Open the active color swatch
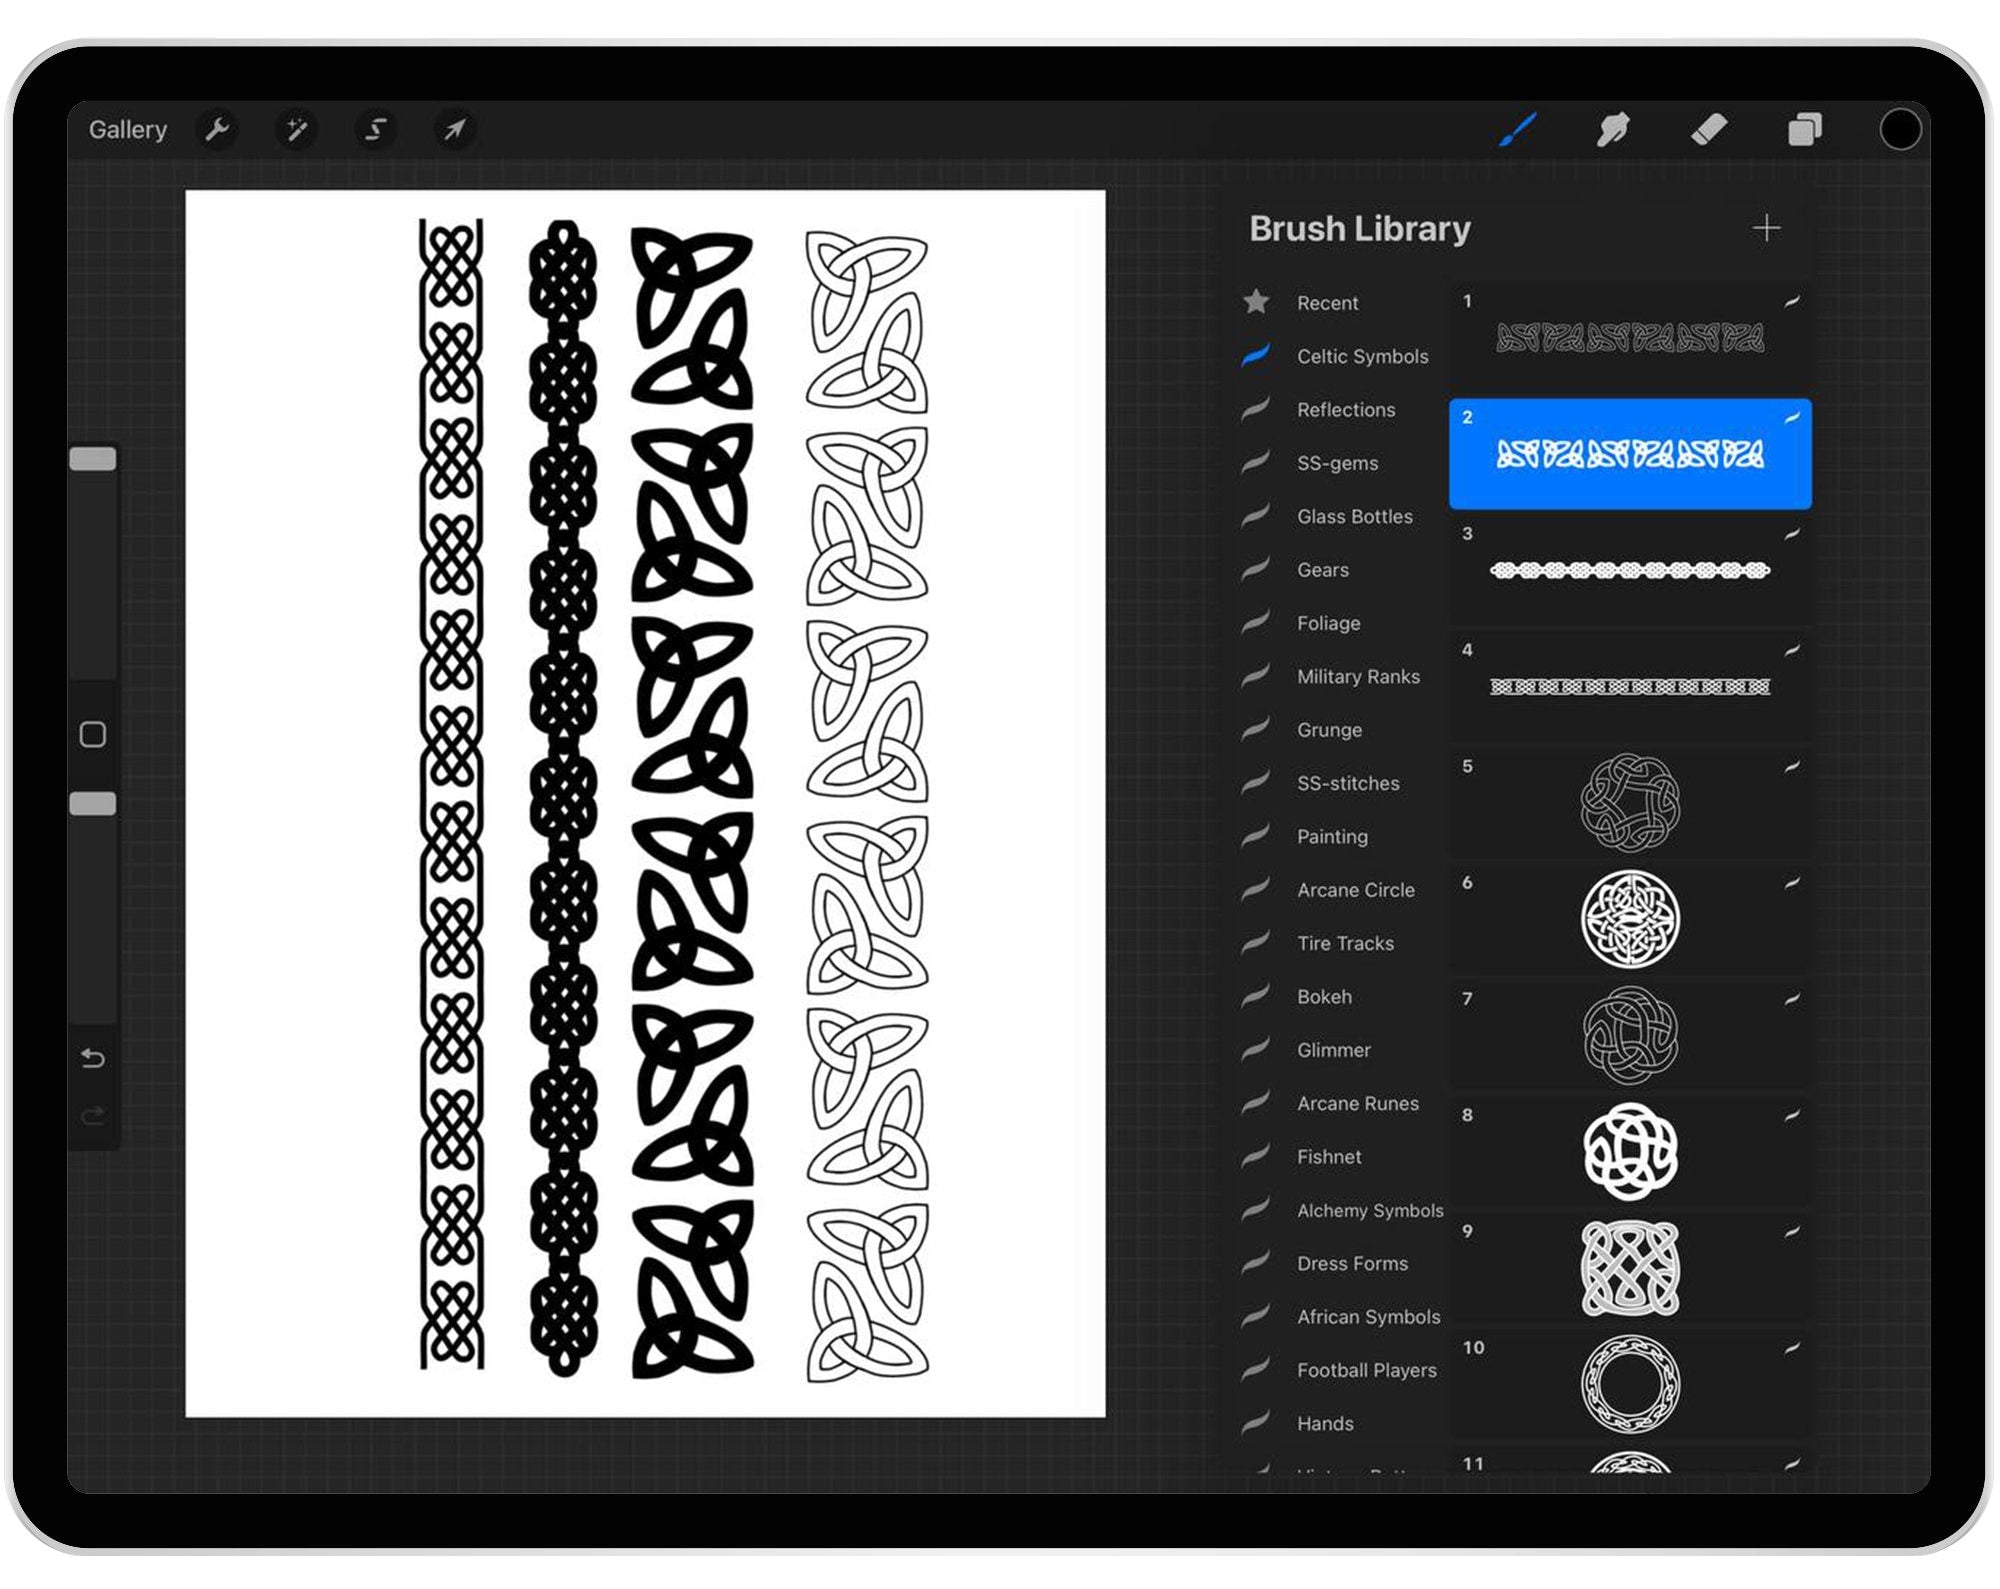This screenshot has height=1589, width=2000. [1901, 128]
